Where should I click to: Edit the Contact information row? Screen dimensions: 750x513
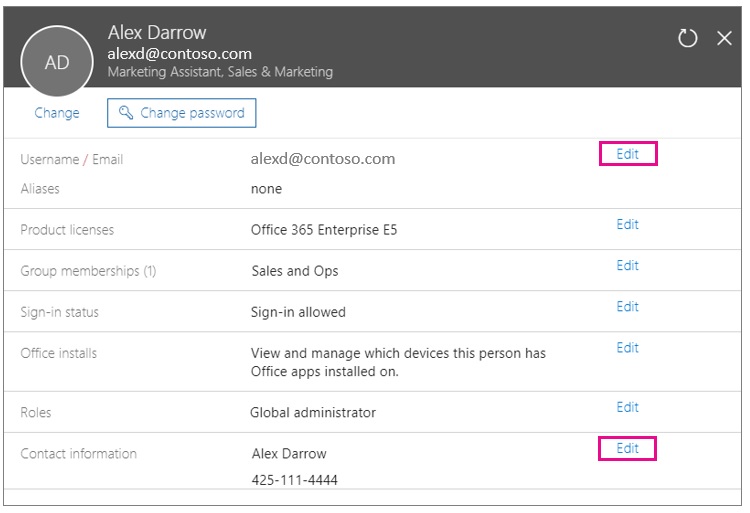628,448
